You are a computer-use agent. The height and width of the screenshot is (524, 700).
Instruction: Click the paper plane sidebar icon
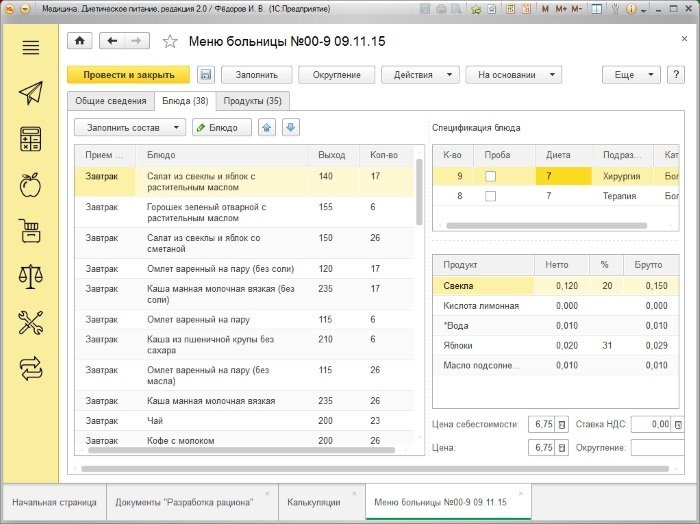(x=31, y=93)
